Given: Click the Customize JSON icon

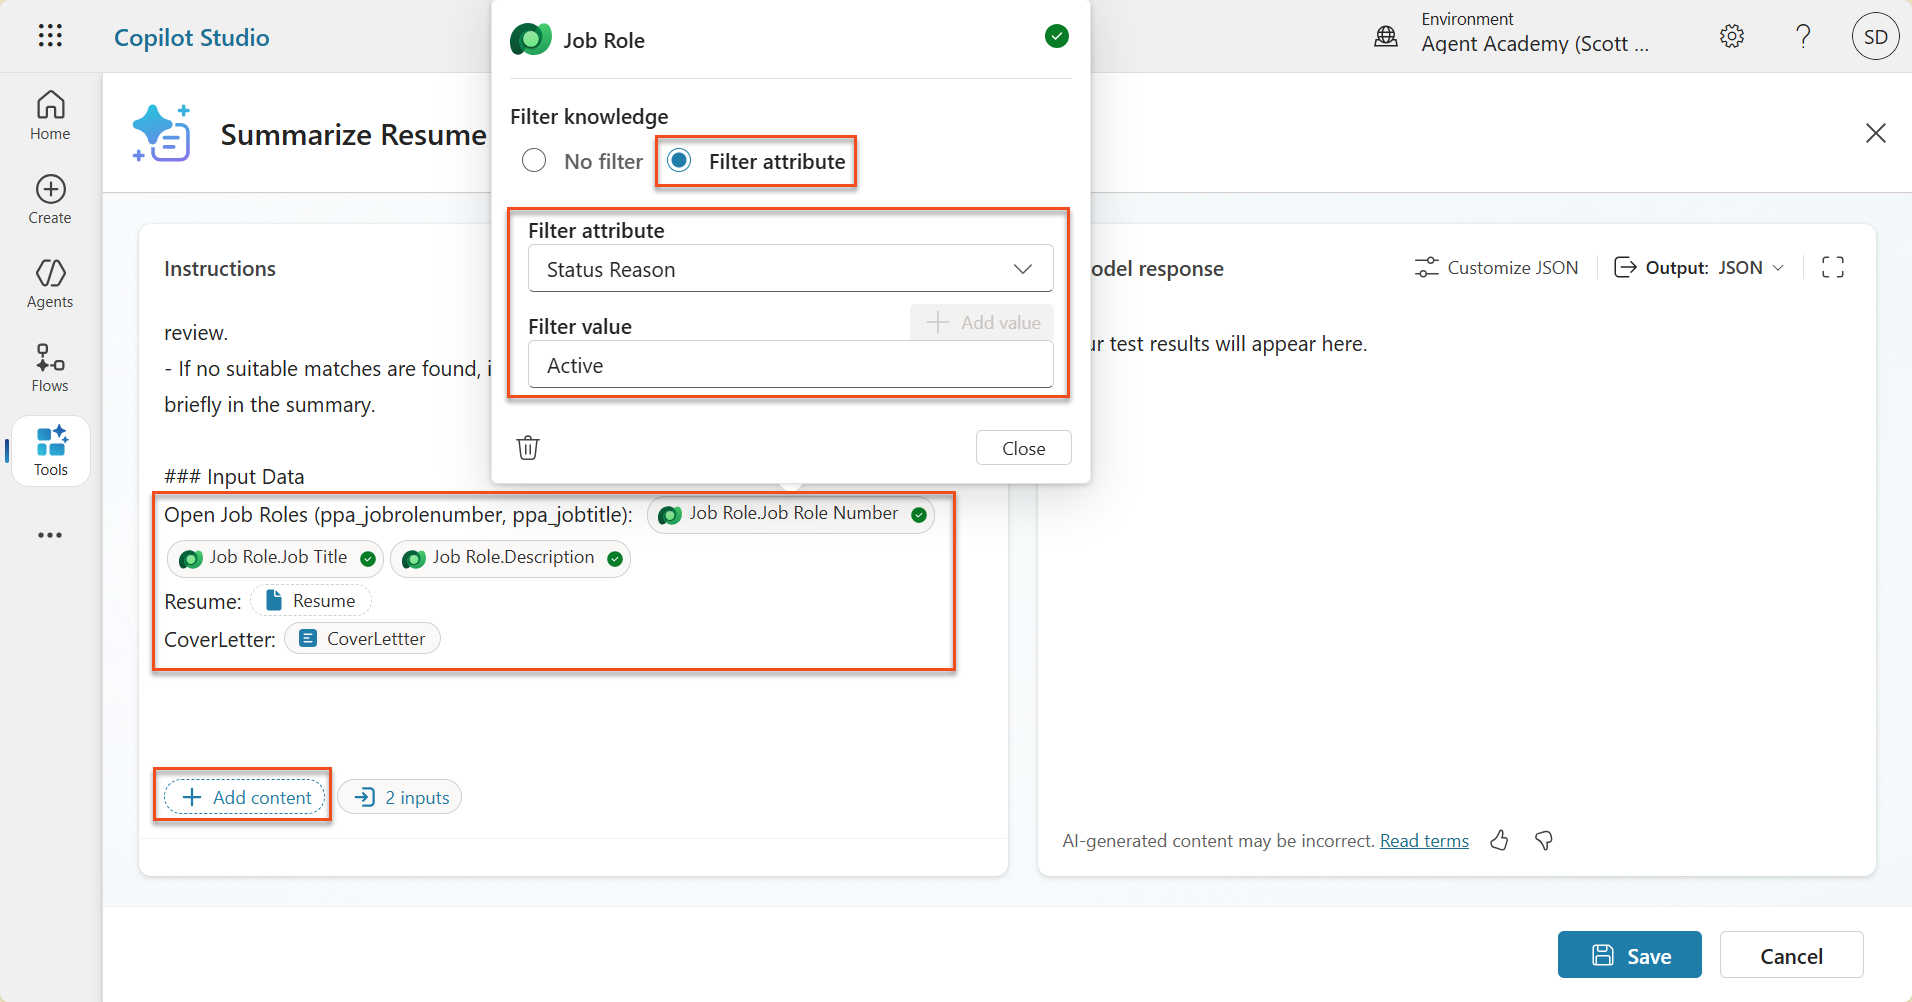Looking at the screenshot, I should pos(1496,267).
